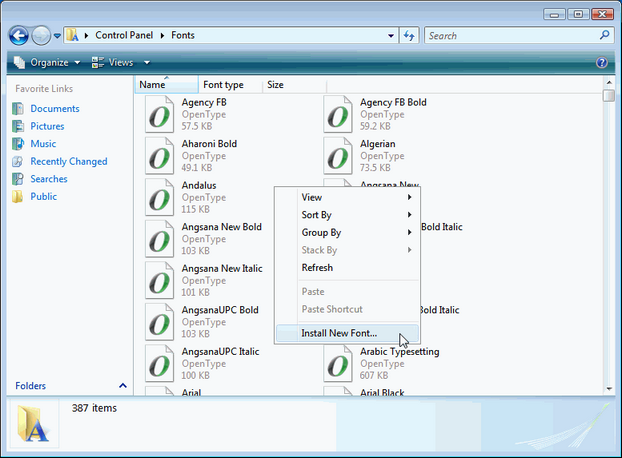Select the Agency FB Bold font icon
This screenshot has width=622, height=458.
tap(338, 114)
